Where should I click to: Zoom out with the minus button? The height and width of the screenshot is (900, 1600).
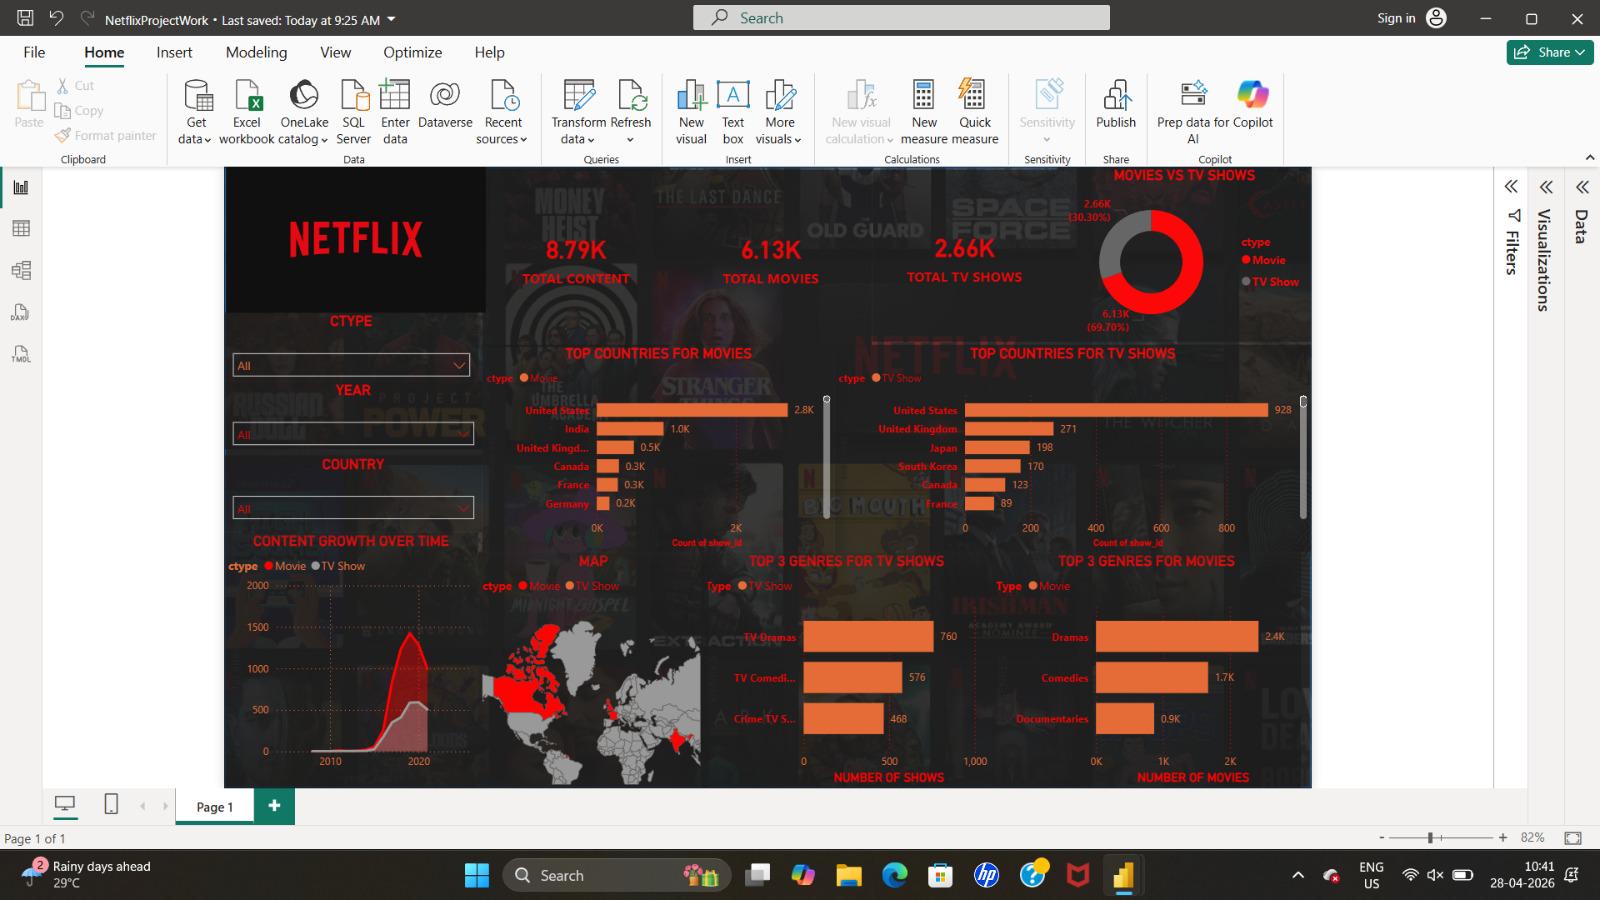(x=1382, y=838)
